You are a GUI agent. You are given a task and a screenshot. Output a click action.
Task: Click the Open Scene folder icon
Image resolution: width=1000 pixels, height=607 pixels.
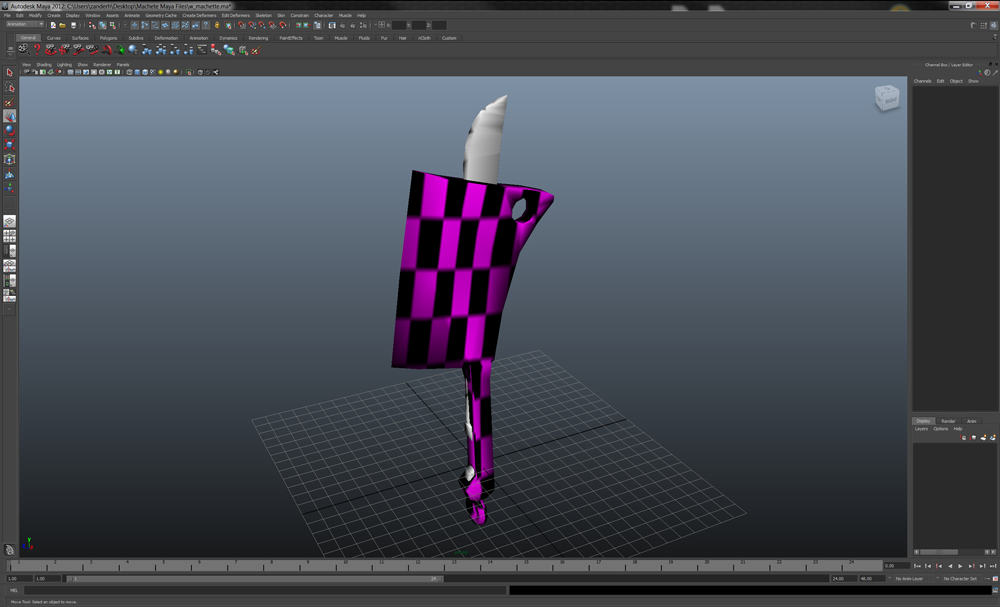coord(62,26)
